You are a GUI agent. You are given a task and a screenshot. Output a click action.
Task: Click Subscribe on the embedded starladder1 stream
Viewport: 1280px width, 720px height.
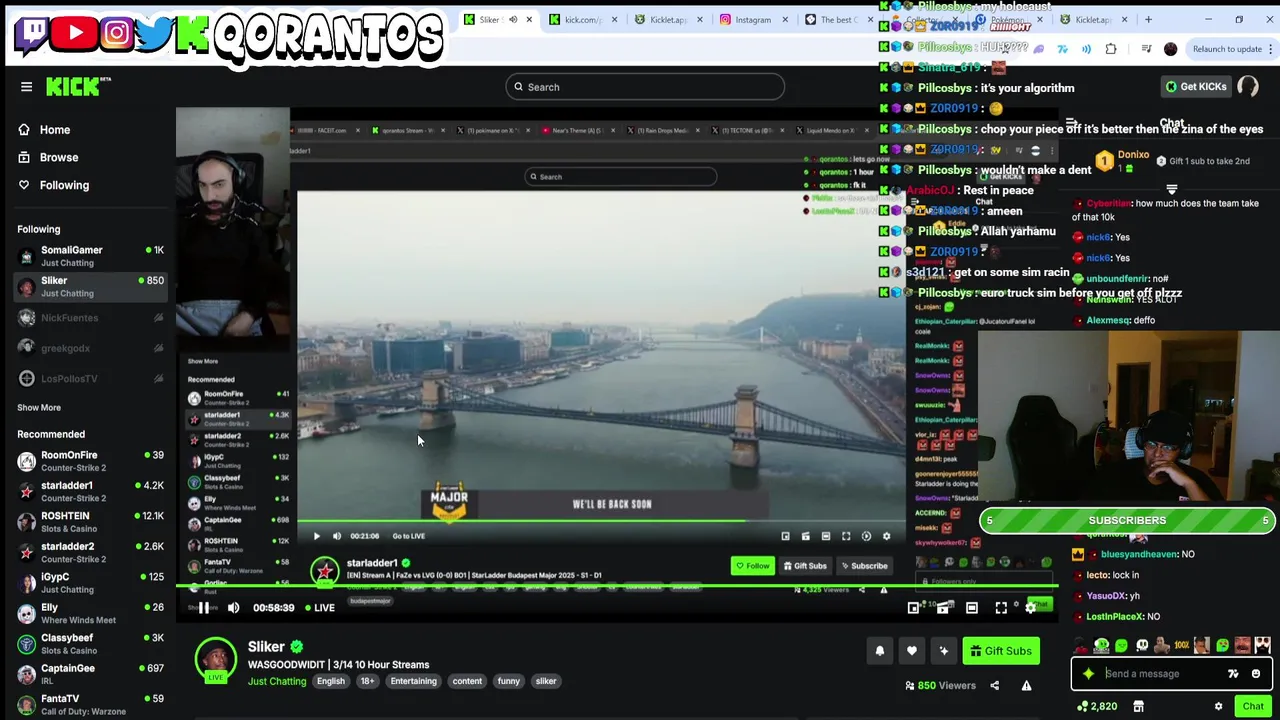(864, 566)
